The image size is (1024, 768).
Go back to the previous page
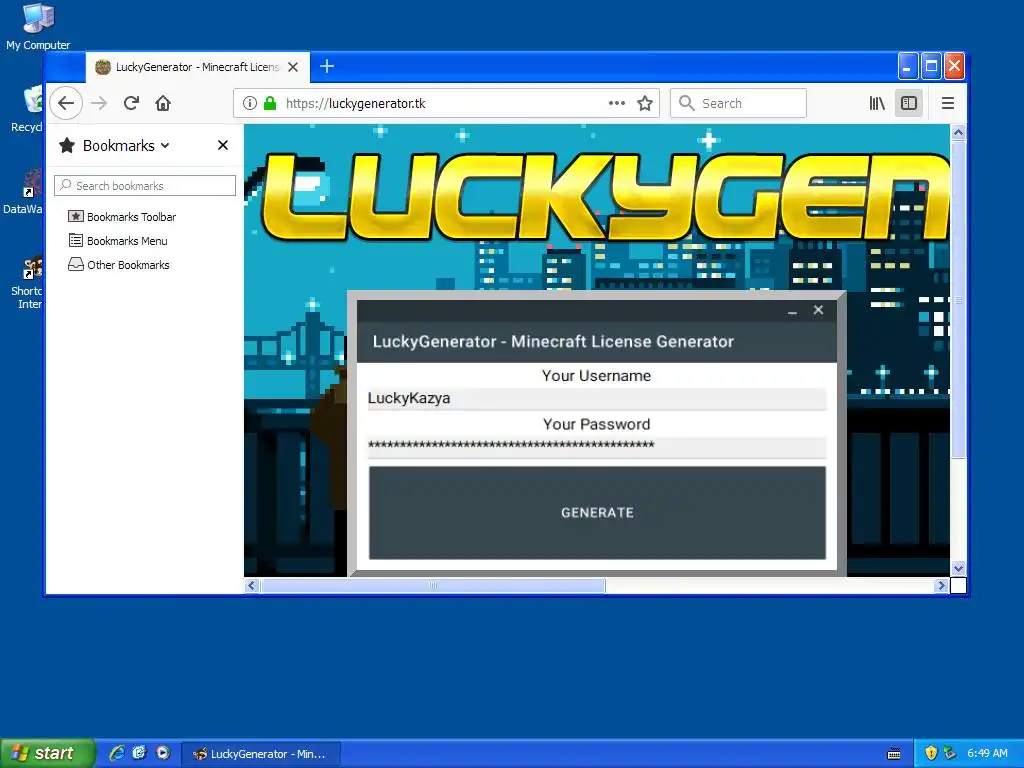(x=66, y=103)
